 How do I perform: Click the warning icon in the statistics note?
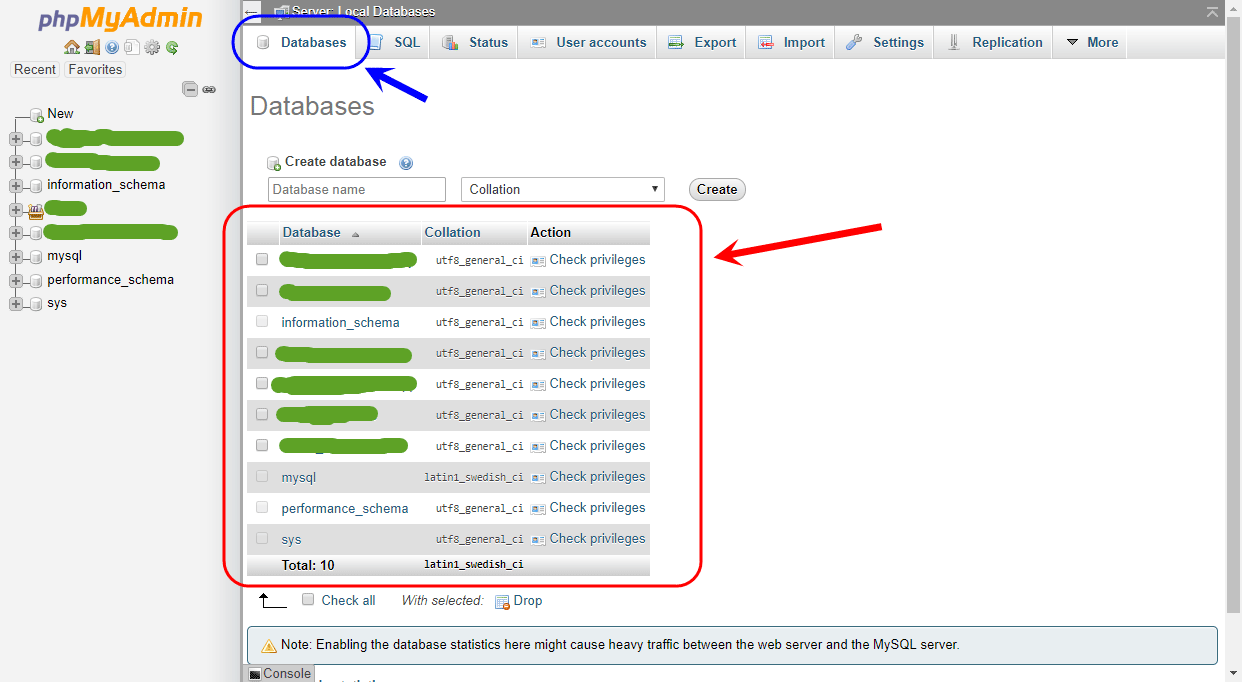(269, 646)
